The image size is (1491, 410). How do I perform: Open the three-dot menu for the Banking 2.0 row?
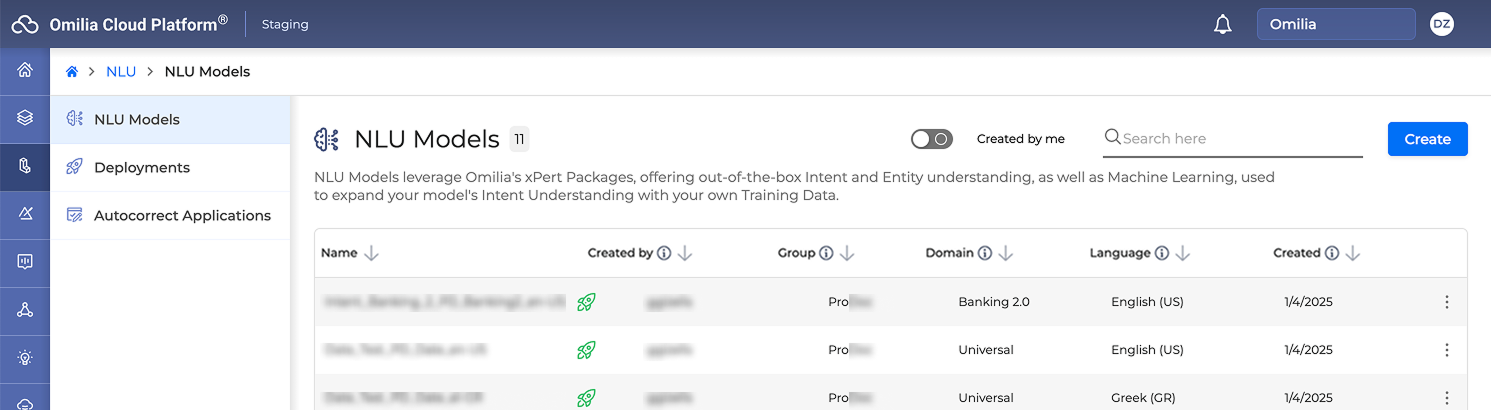click(1446, 302)
